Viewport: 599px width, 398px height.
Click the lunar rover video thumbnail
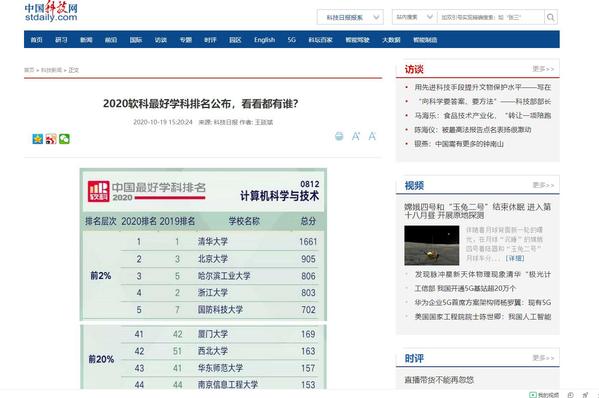[432, 245]
